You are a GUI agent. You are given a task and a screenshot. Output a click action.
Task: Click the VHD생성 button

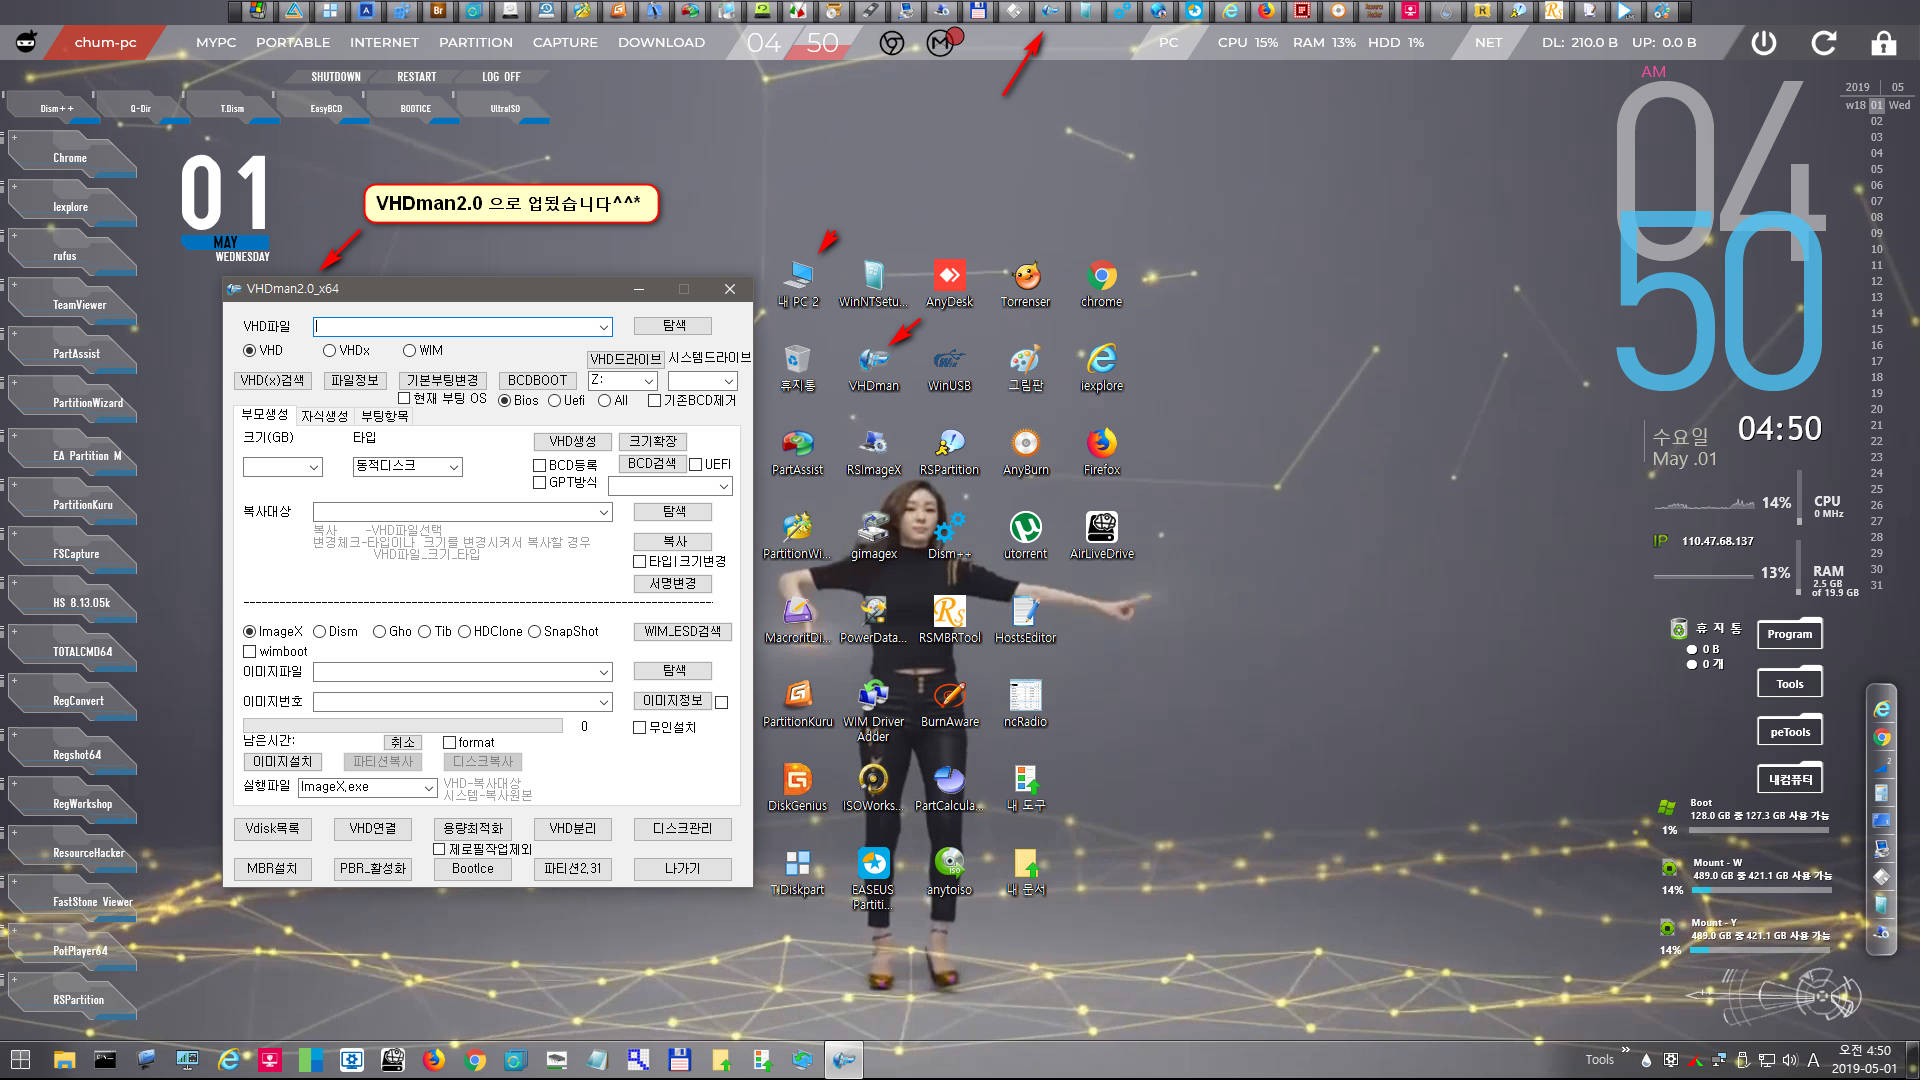coord(572,441)
